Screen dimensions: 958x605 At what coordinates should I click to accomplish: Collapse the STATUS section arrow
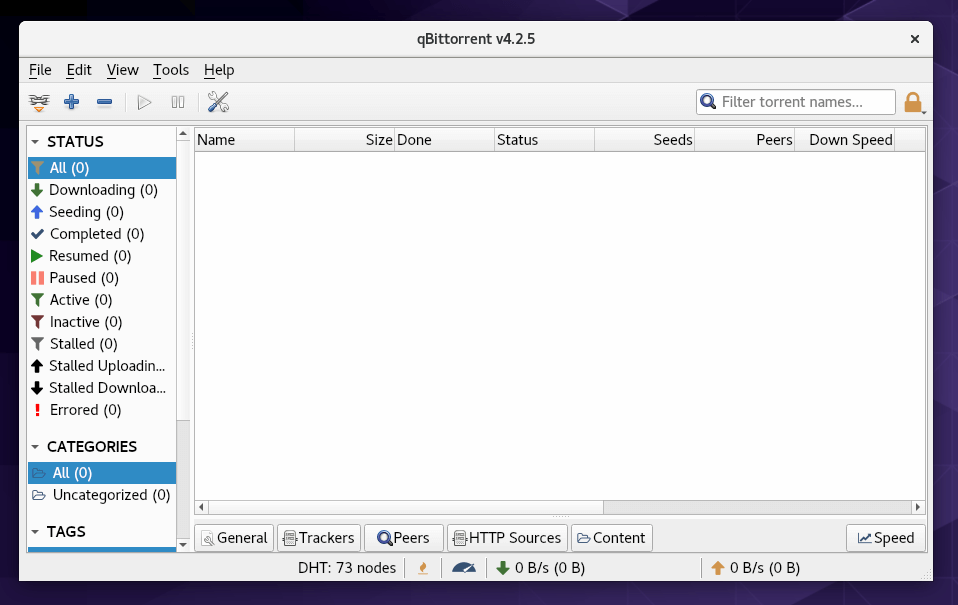tap(35, 142)
